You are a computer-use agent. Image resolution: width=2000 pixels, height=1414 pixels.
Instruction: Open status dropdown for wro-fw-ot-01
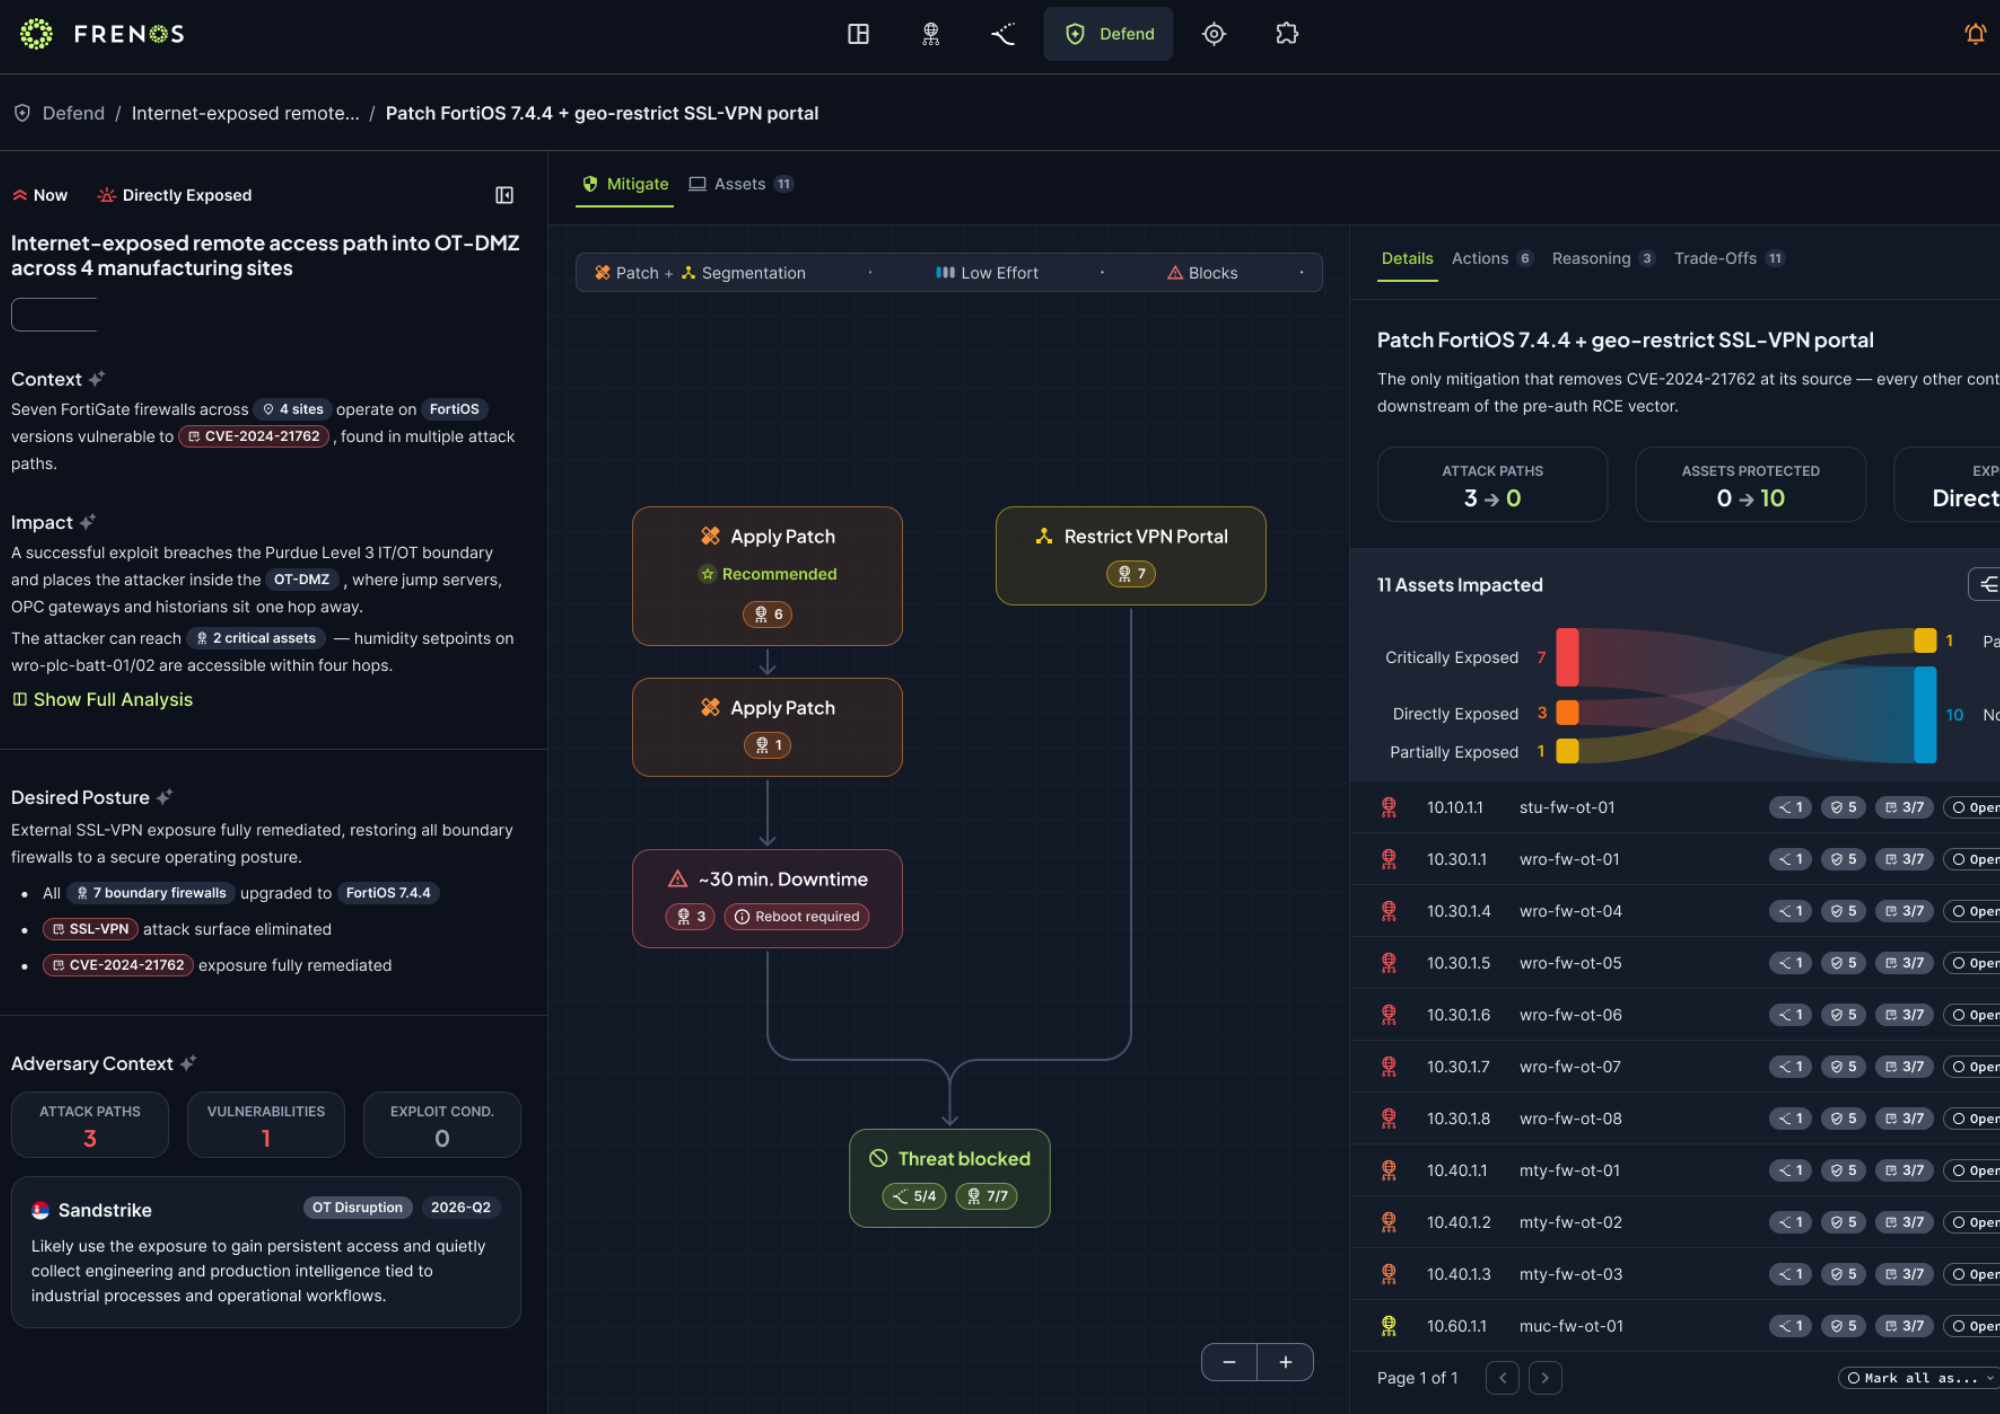pyautogui.click(x=1972, y=859)
